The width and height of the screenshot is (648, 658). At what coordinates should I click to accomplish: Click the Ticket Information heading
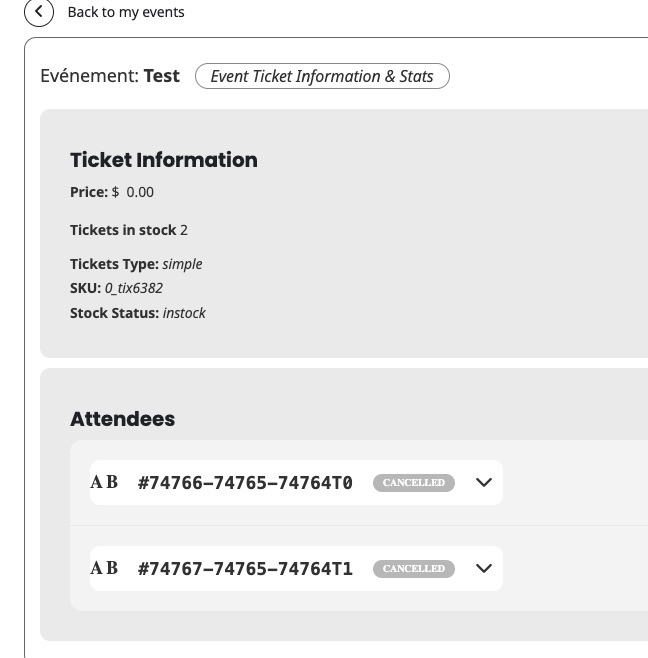pos(164,160)
